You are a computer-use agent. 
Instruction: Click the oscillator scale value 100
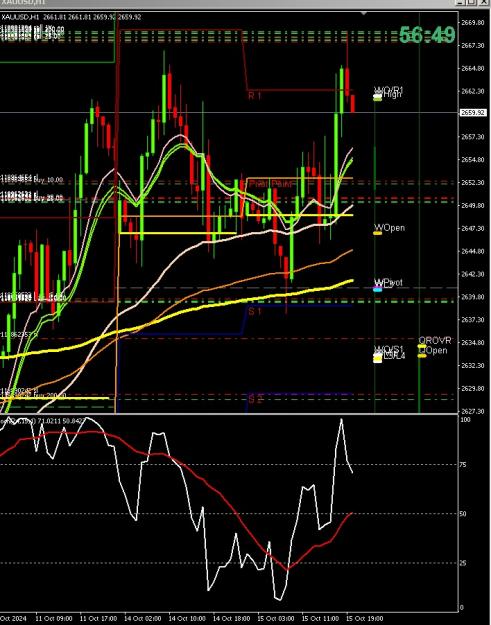tap(465, 420)
